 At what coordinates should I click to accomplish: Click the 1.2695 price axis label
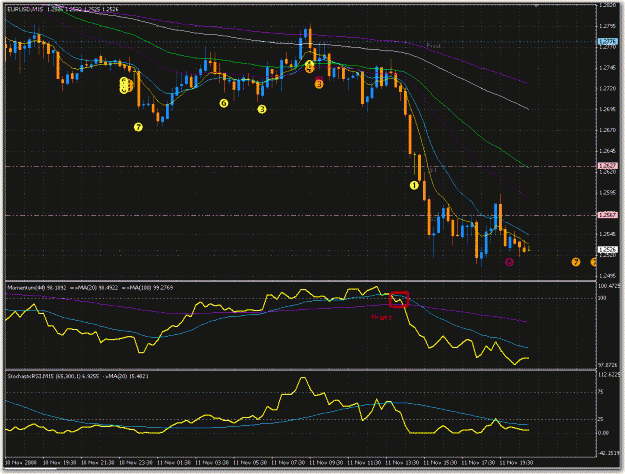(x=607, y=109)
